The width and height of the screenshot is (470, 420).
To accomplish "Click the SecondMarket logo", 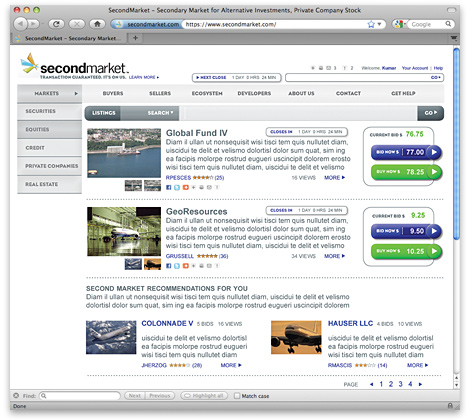I will pyautogui.click(x=74, y=64).
